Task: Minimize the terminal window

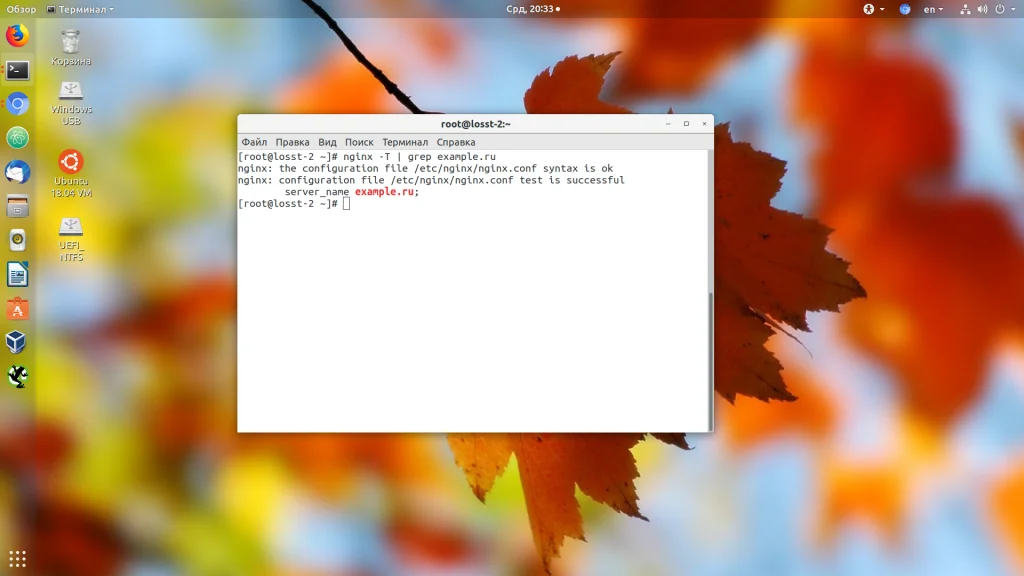Action: (x=668, y=123)
